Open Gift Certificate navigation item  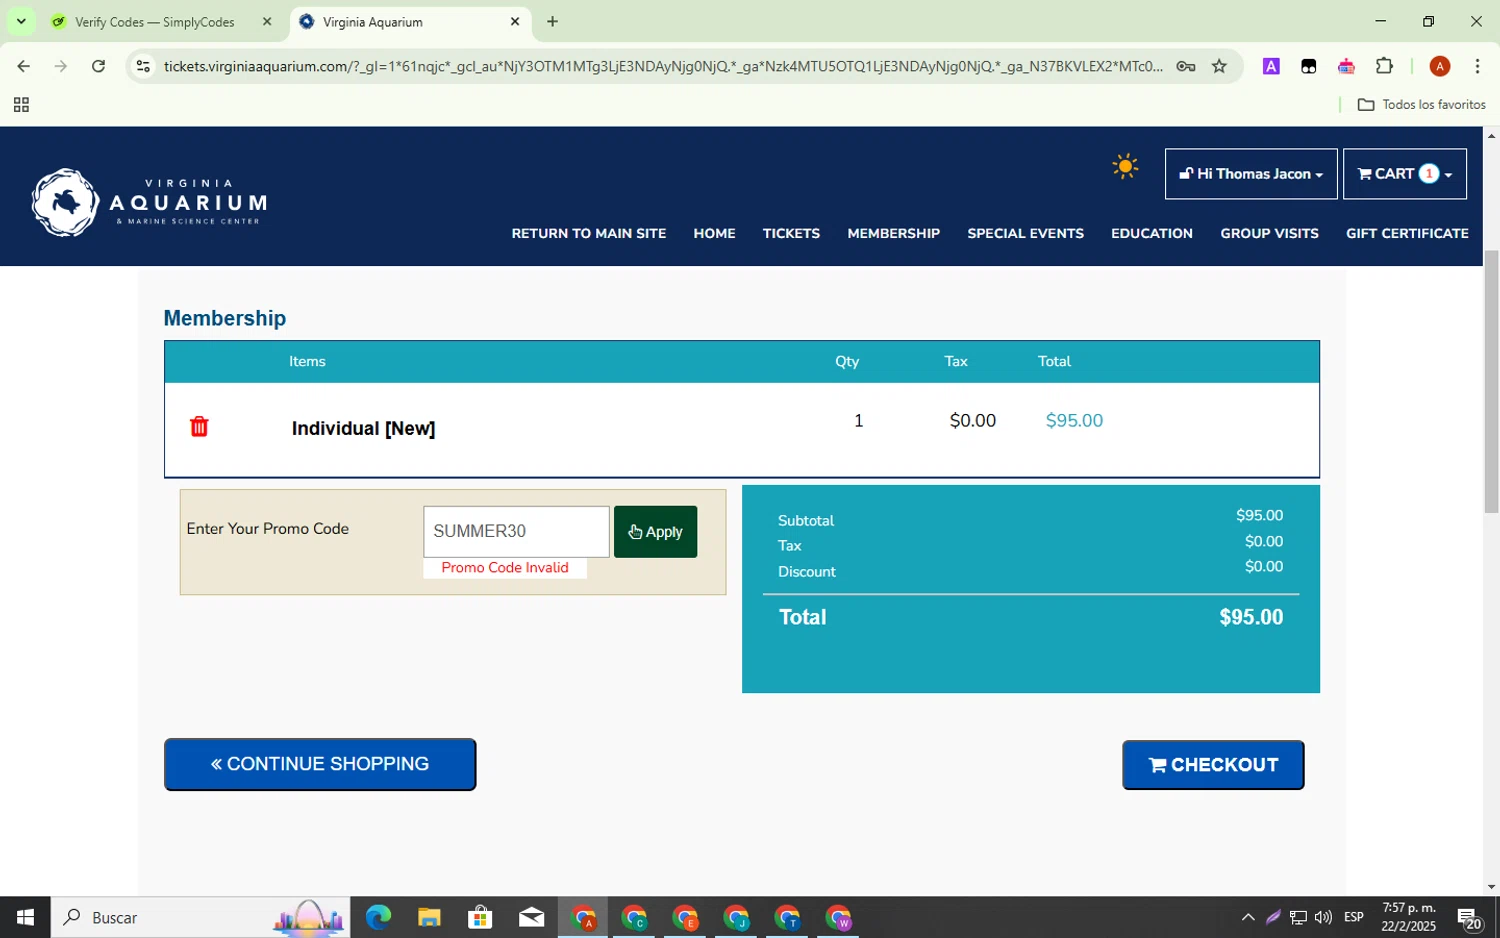tap(1407, 233)
